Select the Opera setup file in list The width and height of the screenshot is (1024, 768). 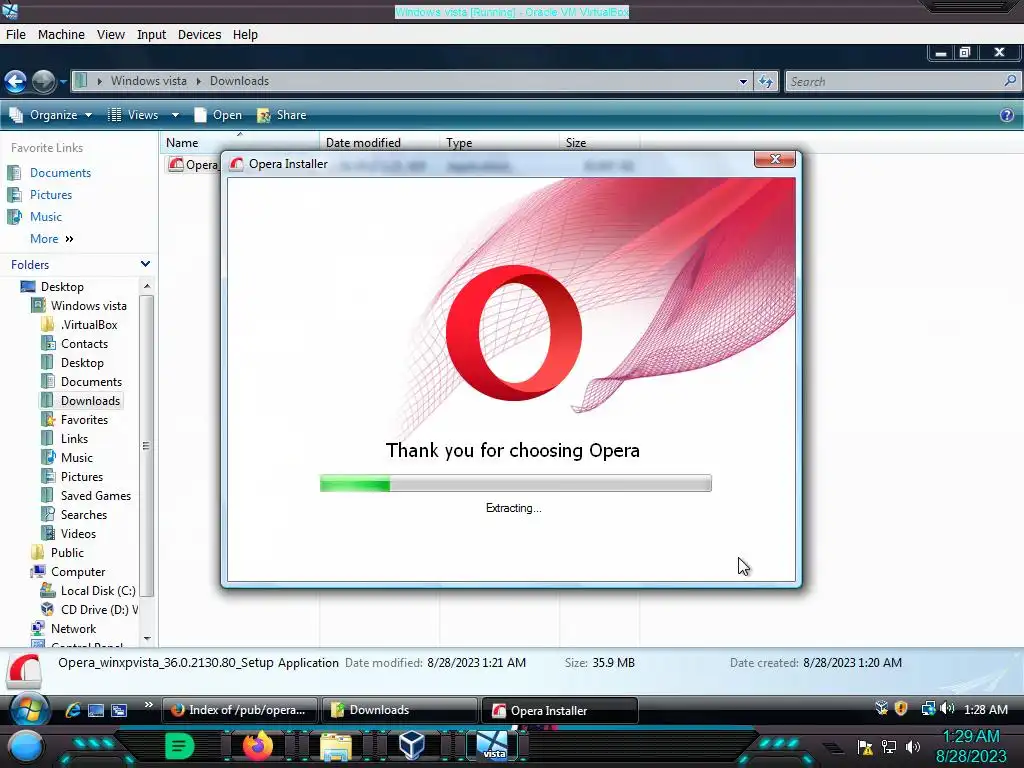point(193,165)
